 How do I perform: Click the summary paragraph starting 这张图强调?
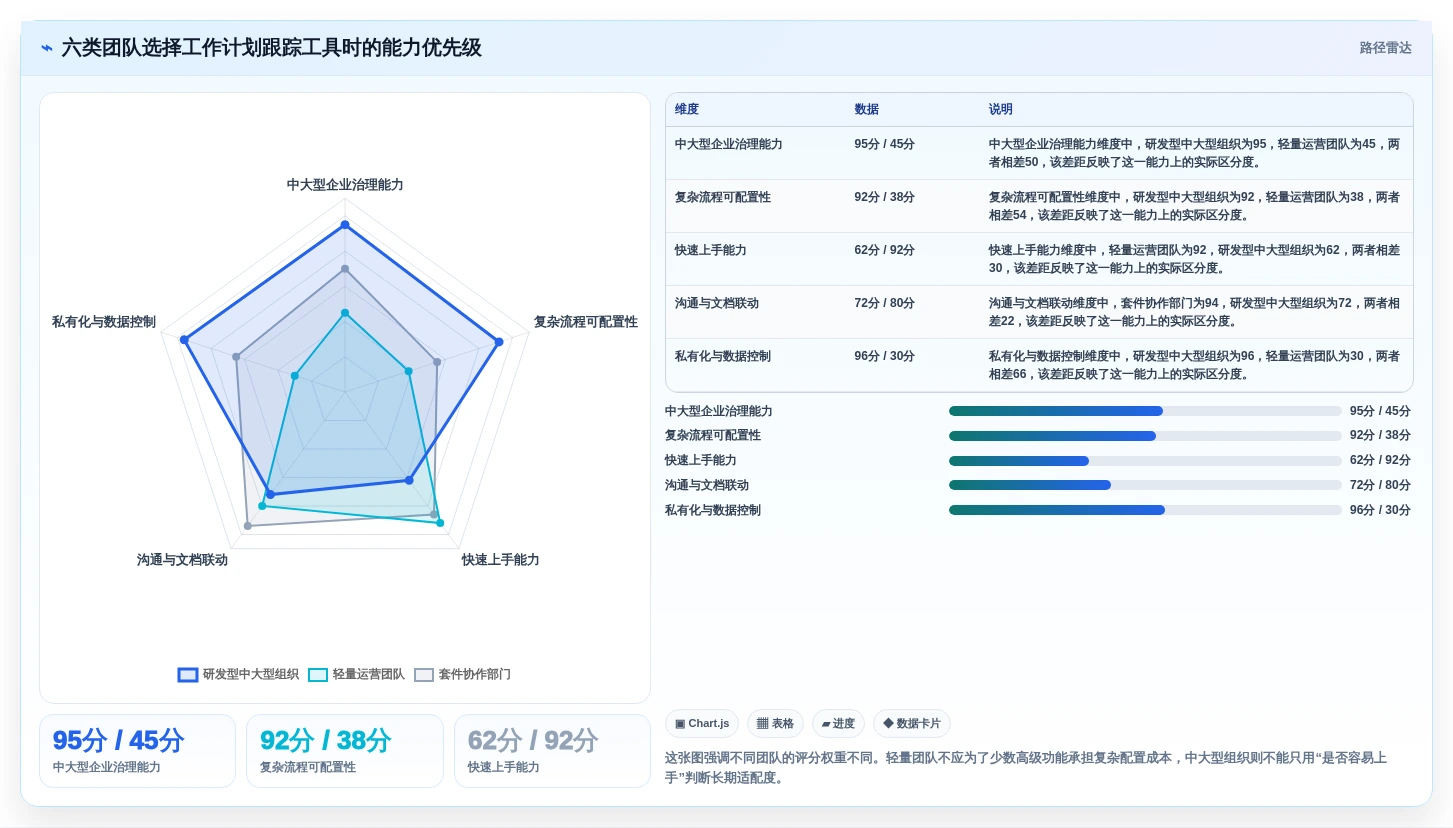1026,768
